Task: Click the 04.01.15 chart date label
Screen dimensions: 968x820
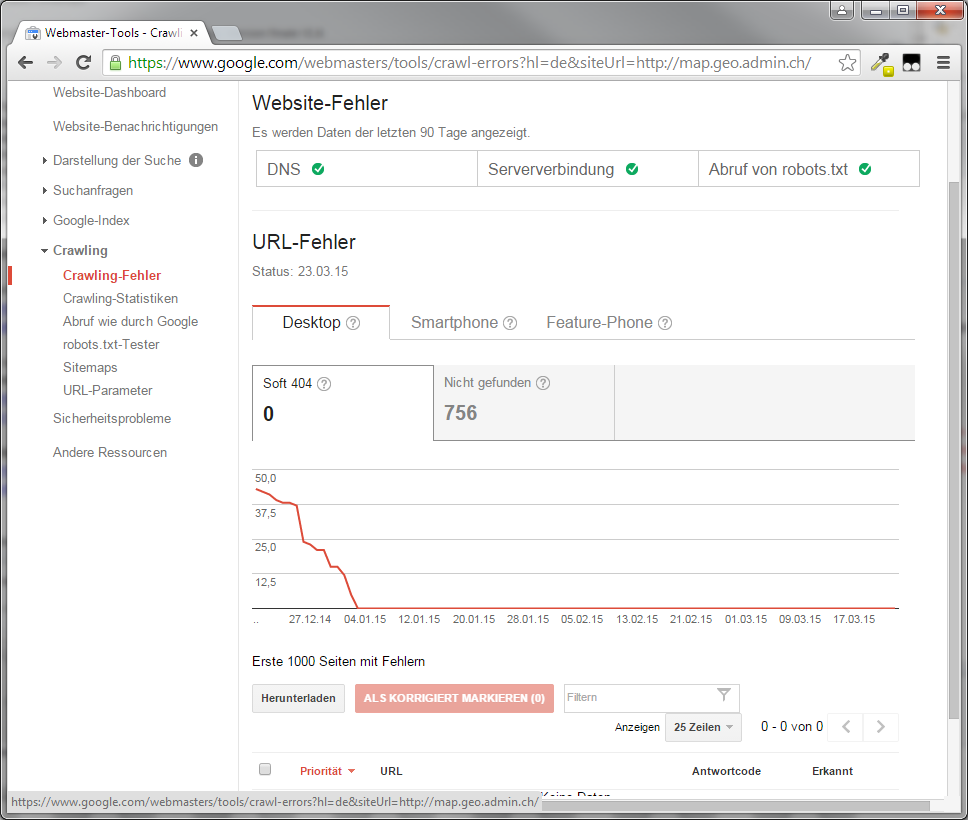Action: tap(365, 619)
